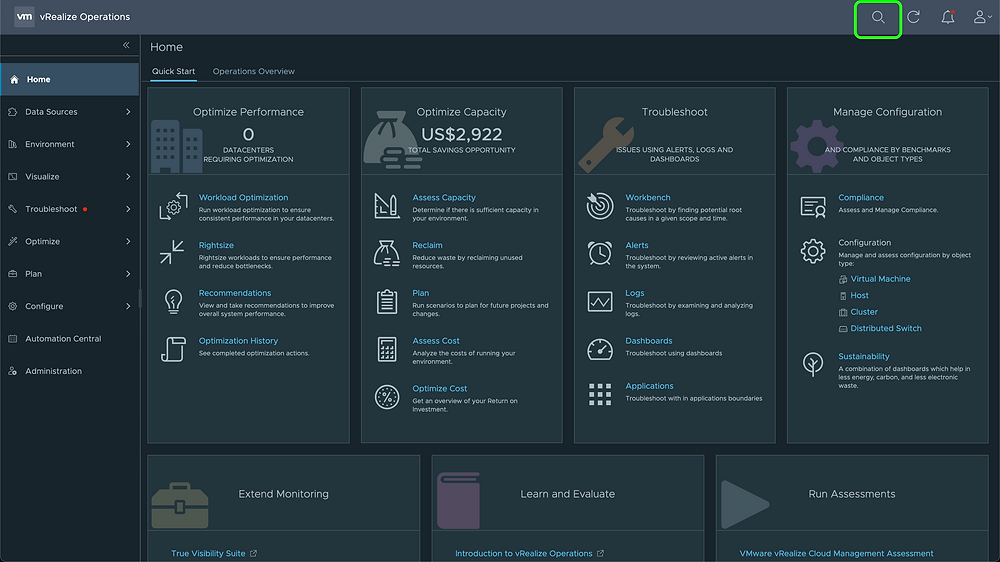Viewport: 1000px width, 562px height.
Task: Open the user account menu icon
Action: (982, 17)
